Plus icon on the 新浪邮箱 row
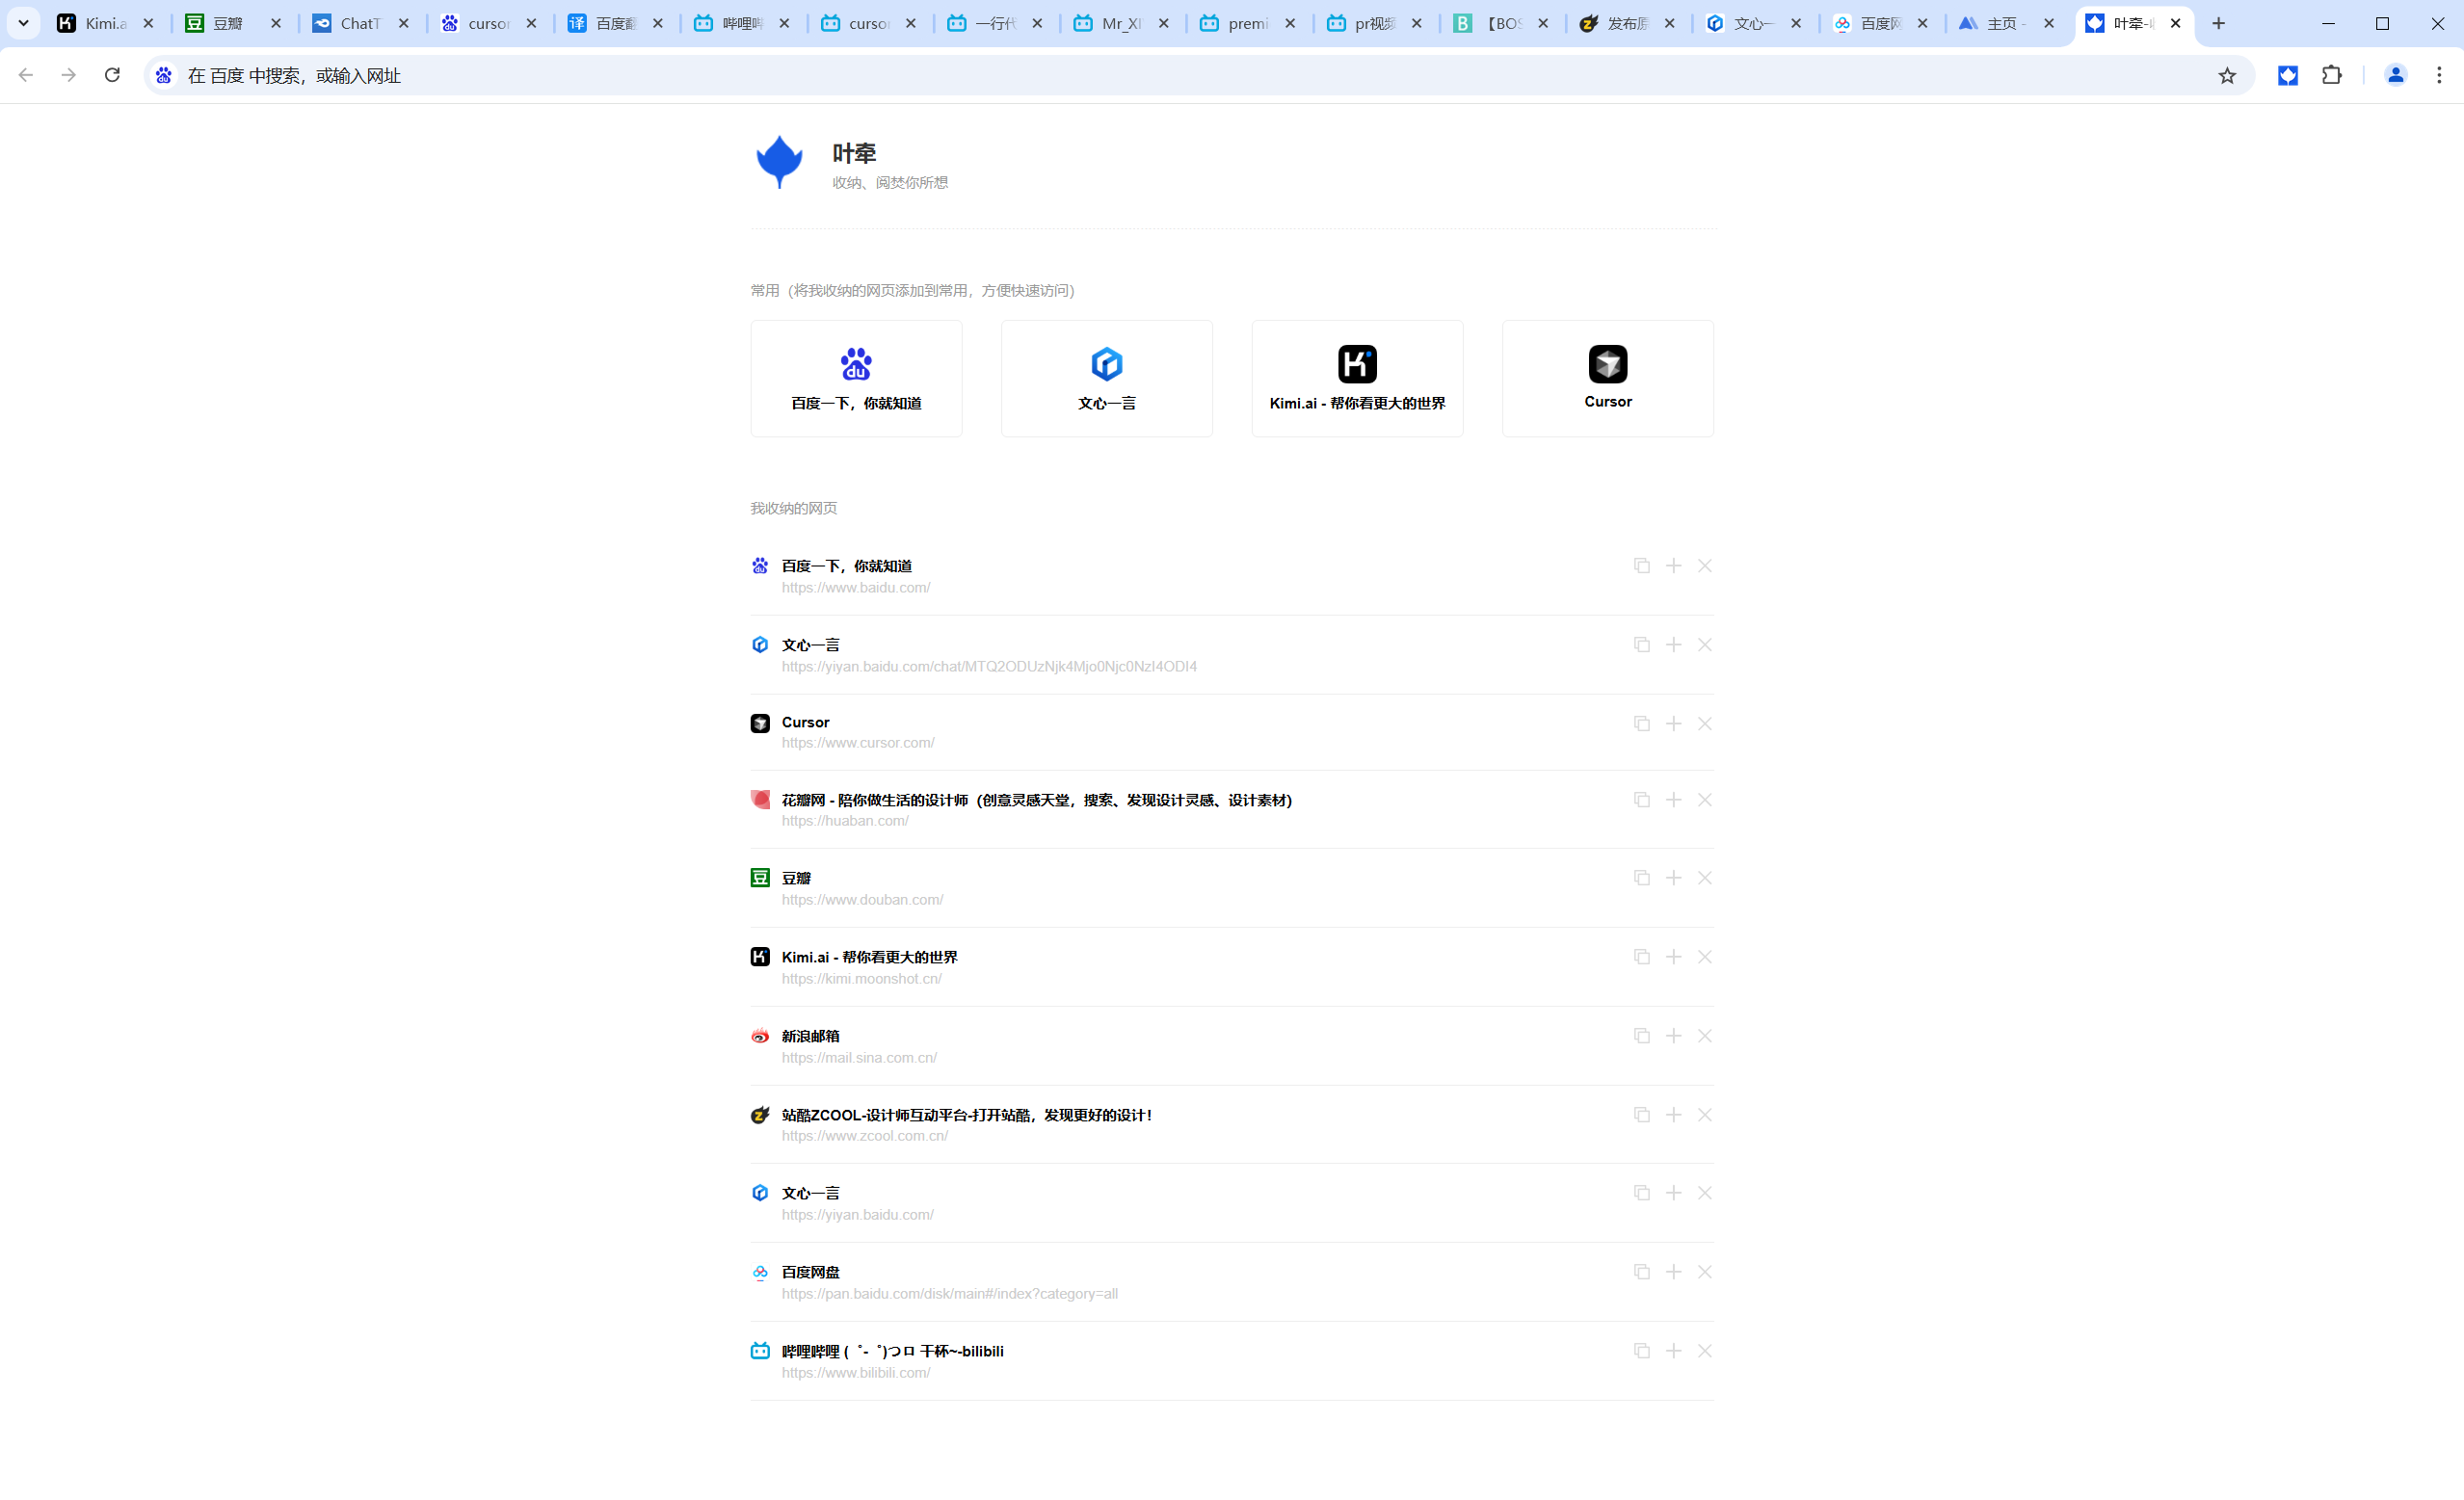 point(1673,1036)
